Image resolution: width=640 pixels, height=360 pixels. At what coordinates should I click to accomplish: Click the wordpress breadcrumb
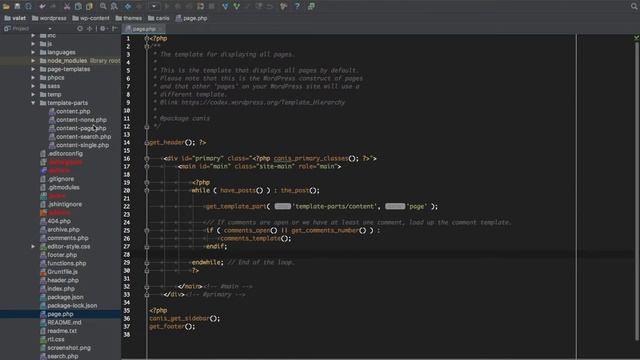49,18
